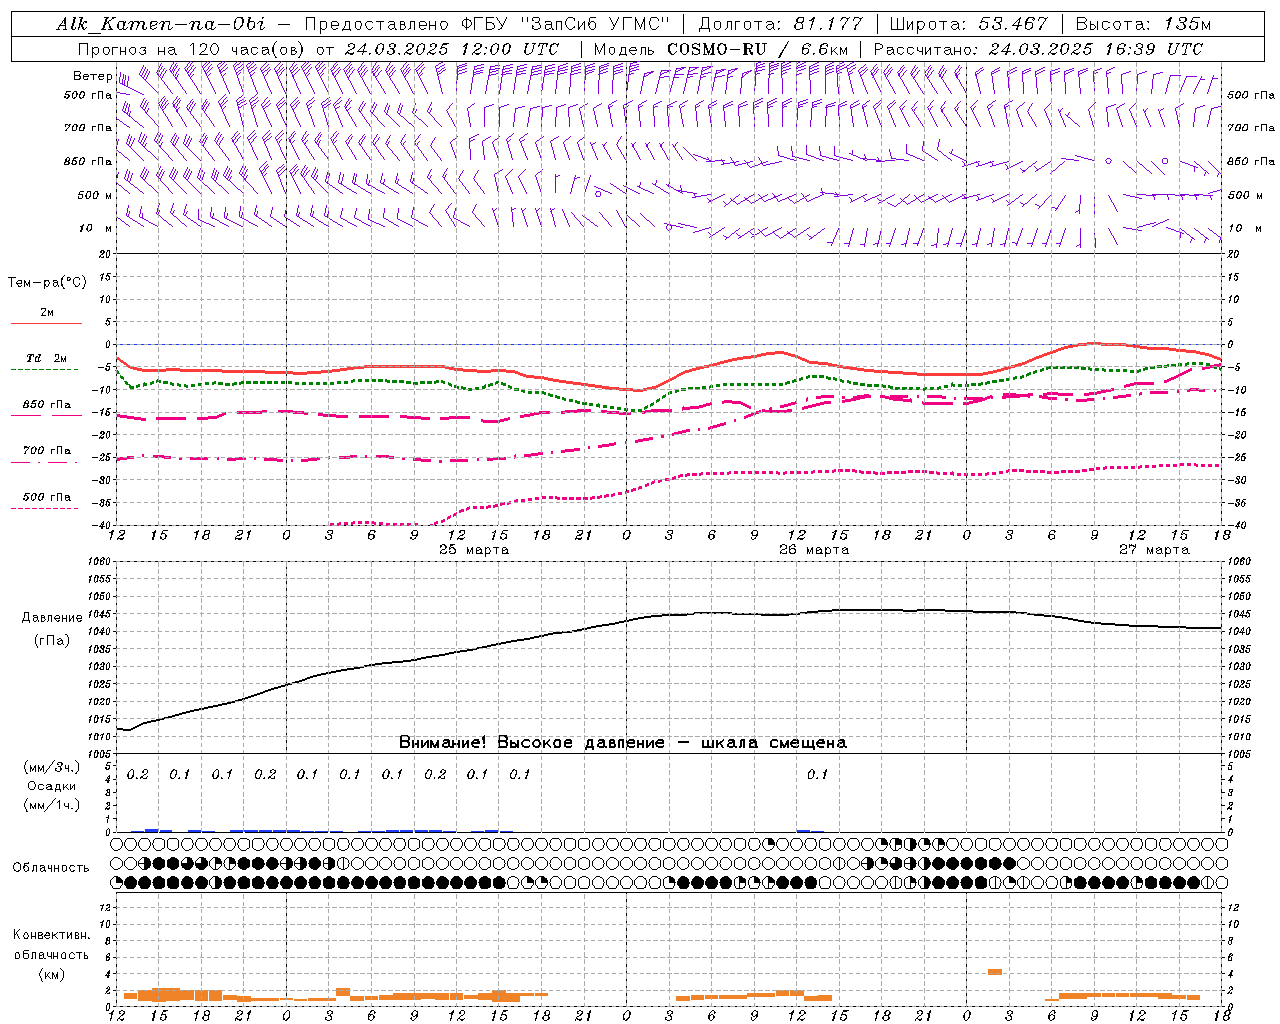
Task: Click the warning "Внимание! Высокое давление — шкала смещена"
Action: pyautogui.click(x=623, y=743)
